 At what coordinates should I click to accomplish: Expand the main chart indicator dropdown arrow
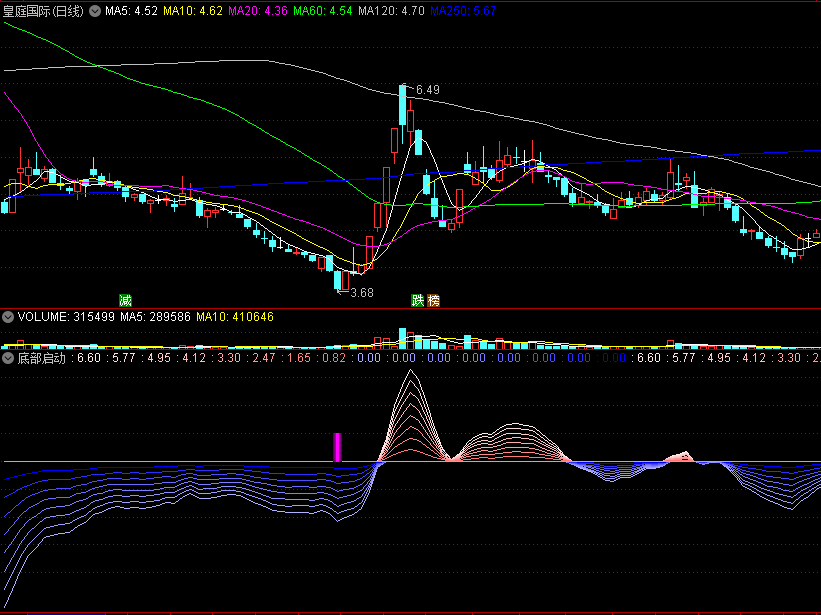[x=95, y=11]
